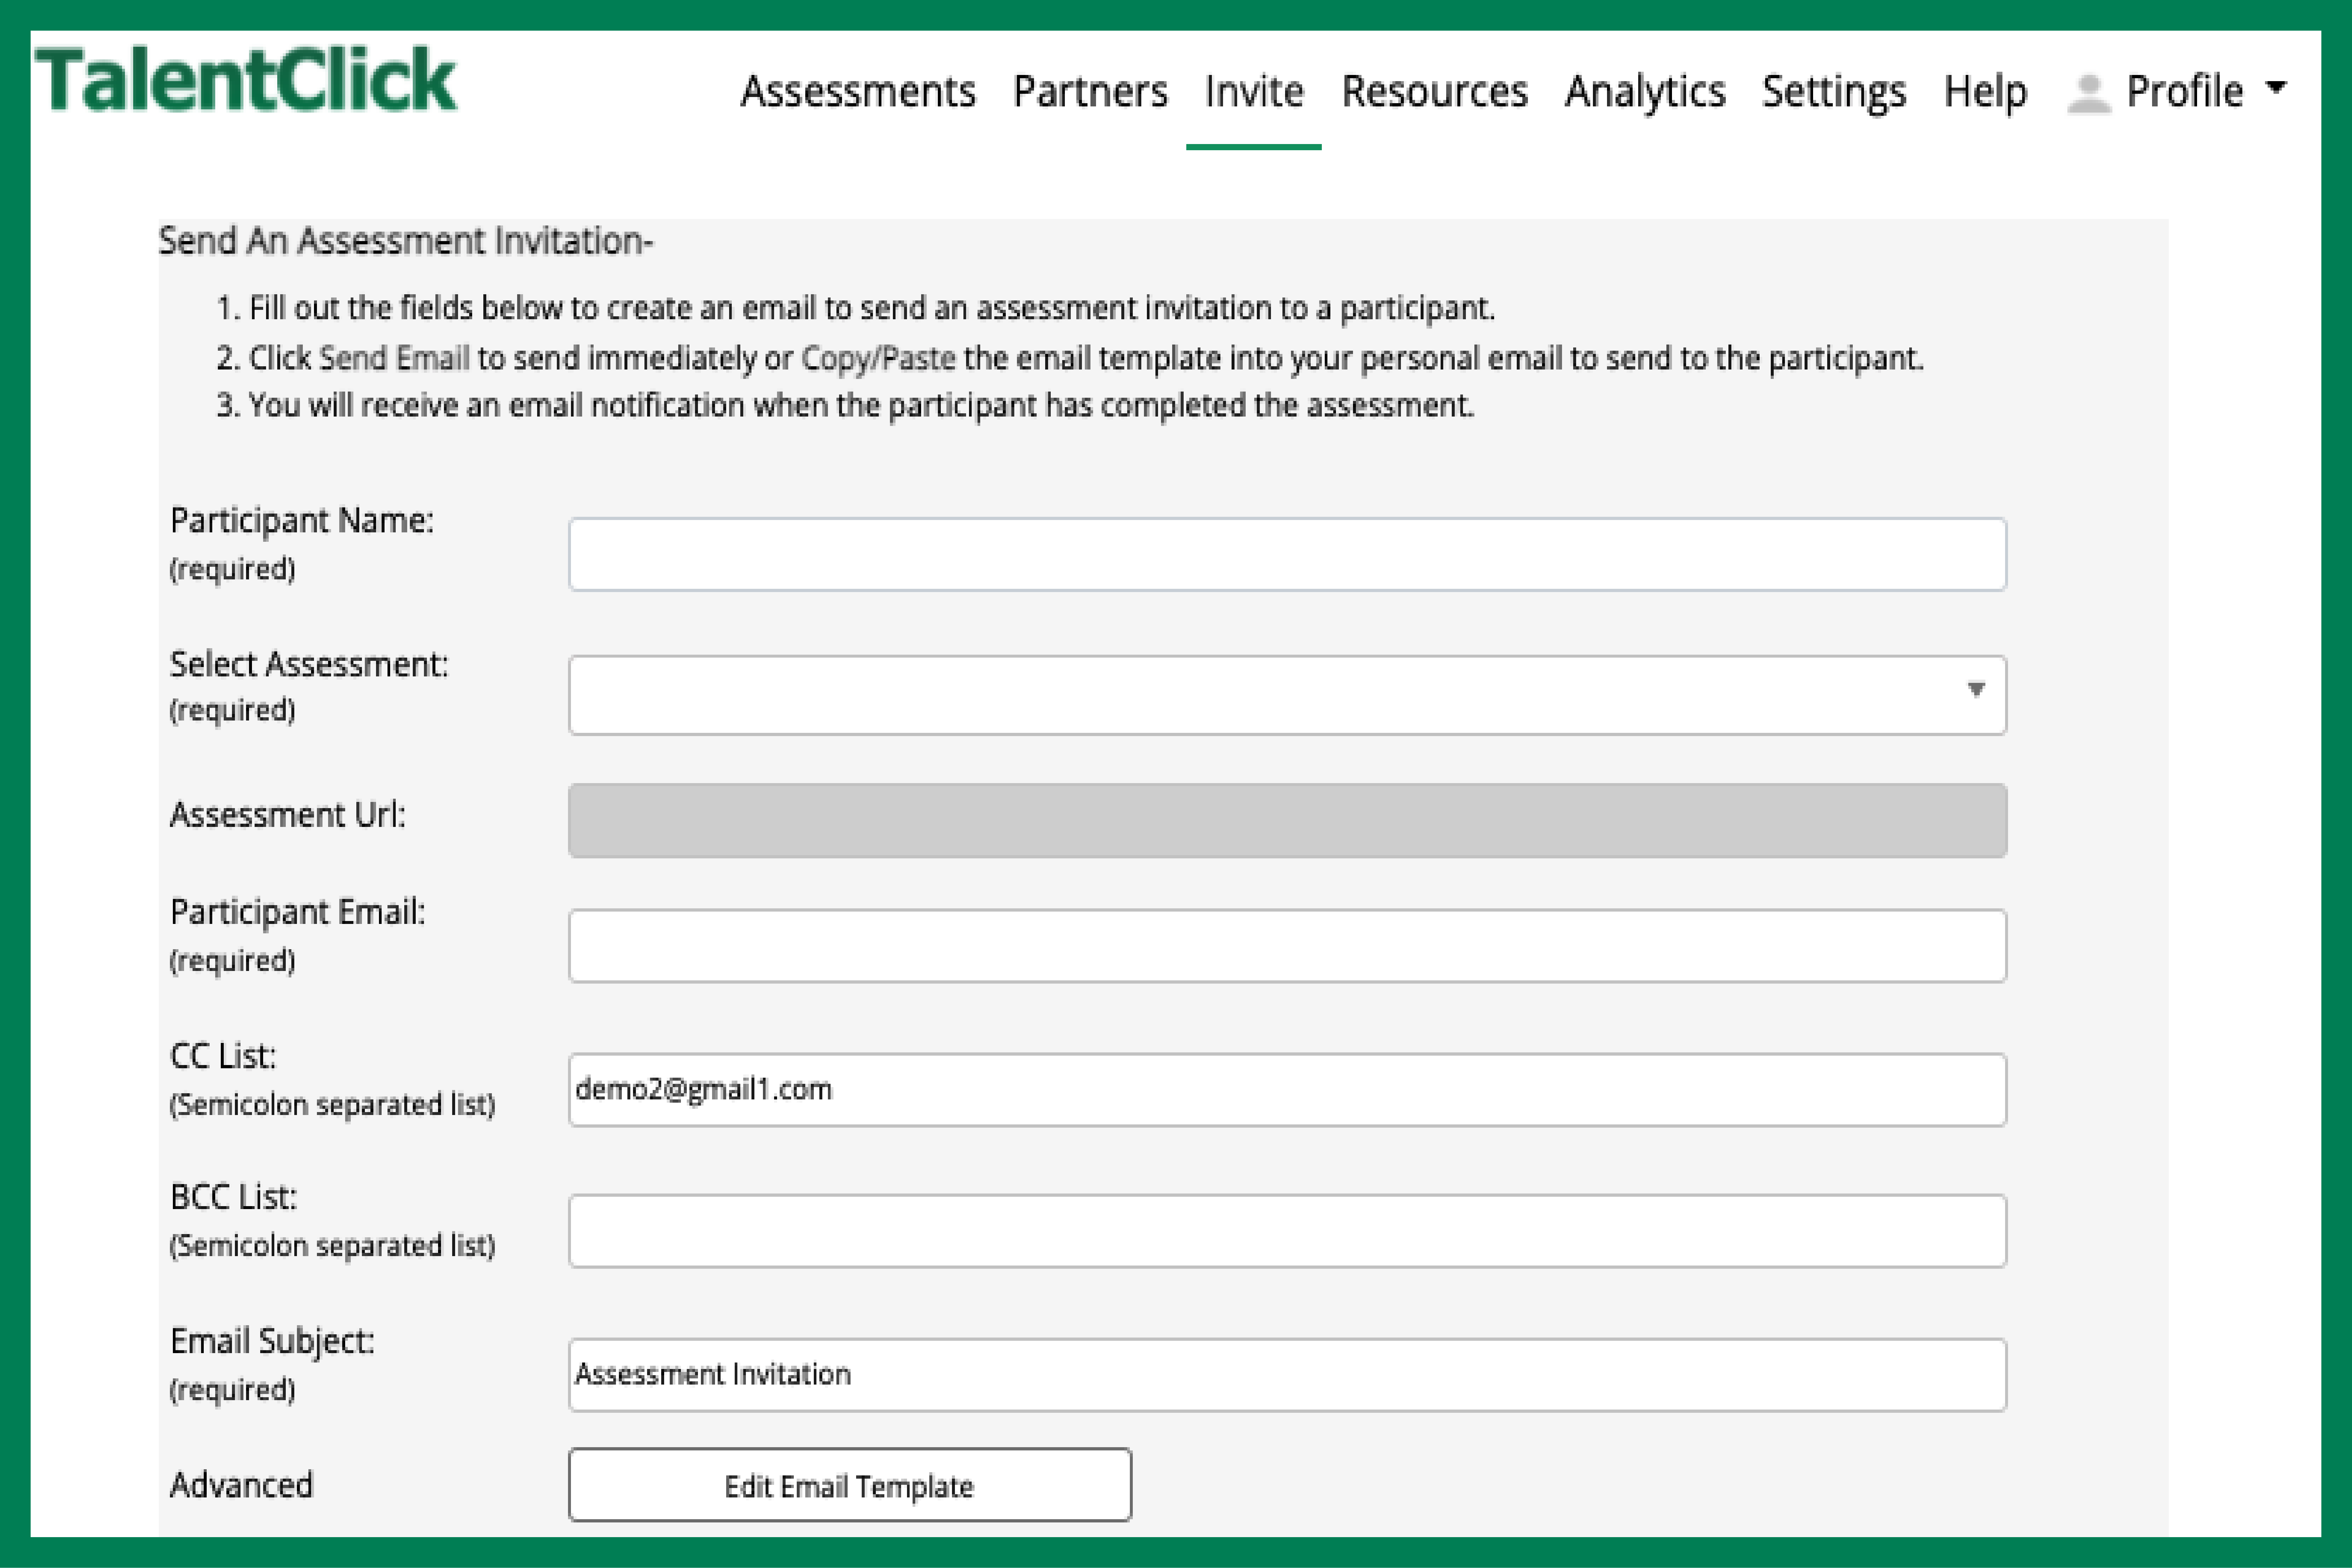Click the empty BCC List field
The width and height of the screenshot is (2352, 1568).
point(1287,1231)
